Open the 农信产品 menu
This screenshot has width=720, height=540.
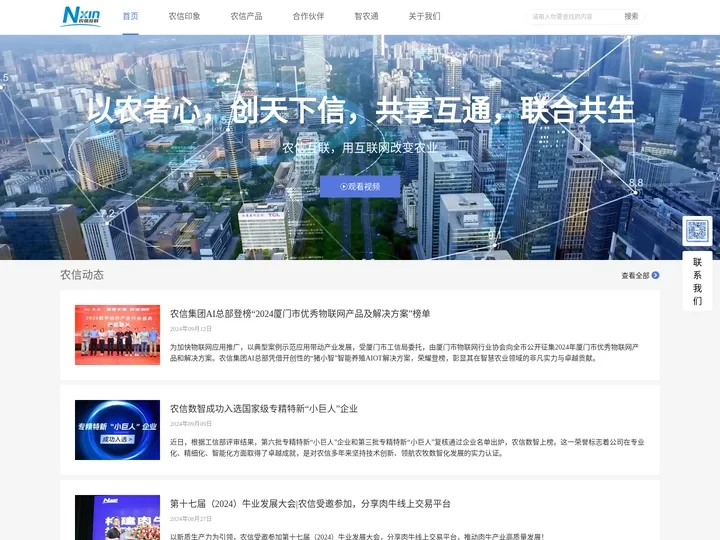pos(247,16)
